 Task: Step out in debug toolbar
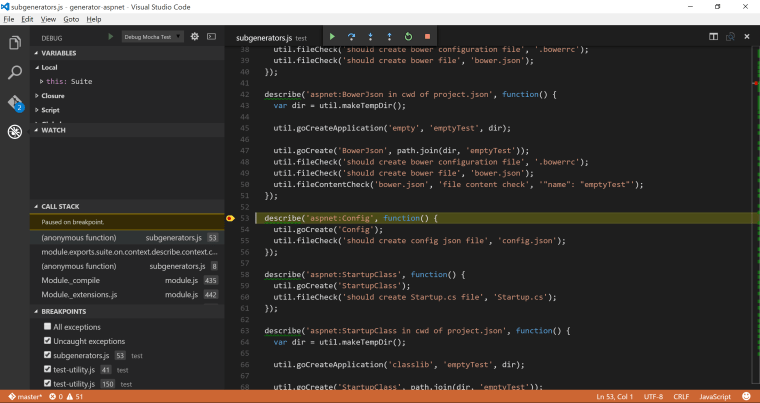point(389,36)
